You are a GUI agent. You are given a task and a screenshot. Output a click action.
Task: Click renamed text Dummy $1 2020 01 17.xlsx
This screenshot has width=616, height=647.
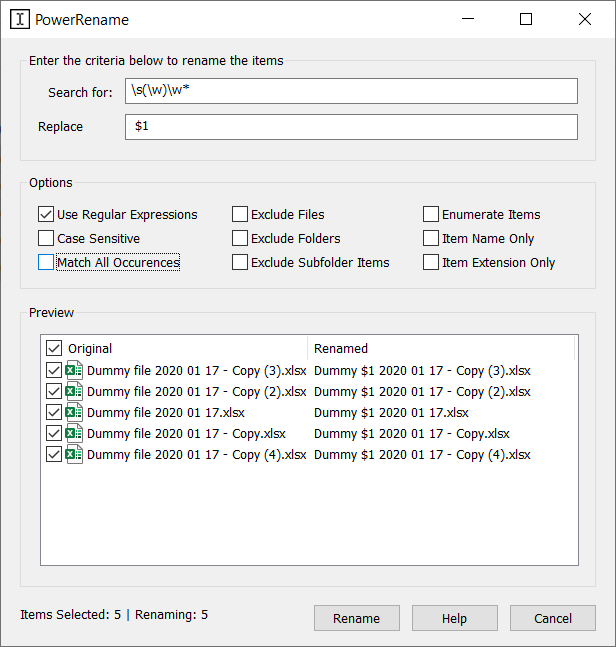[391, 413]
